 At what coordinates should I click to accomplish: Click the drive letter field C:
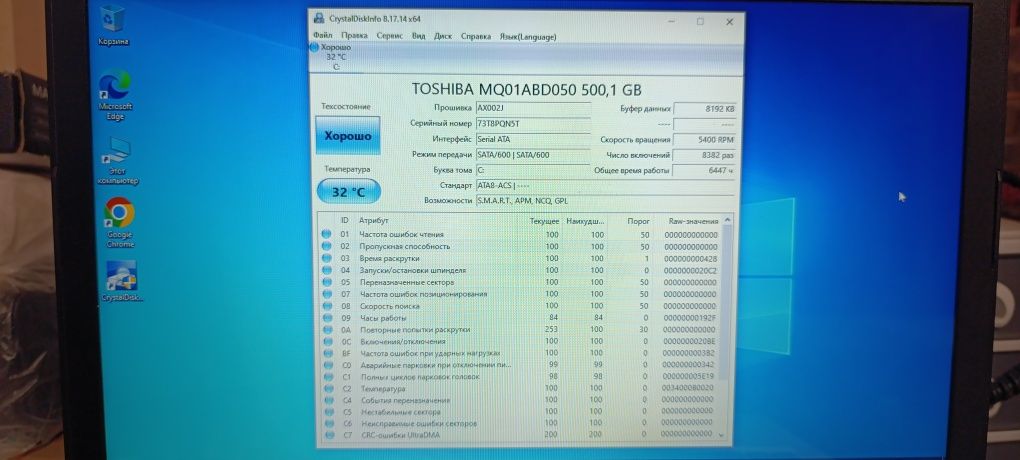click(533, 170)
